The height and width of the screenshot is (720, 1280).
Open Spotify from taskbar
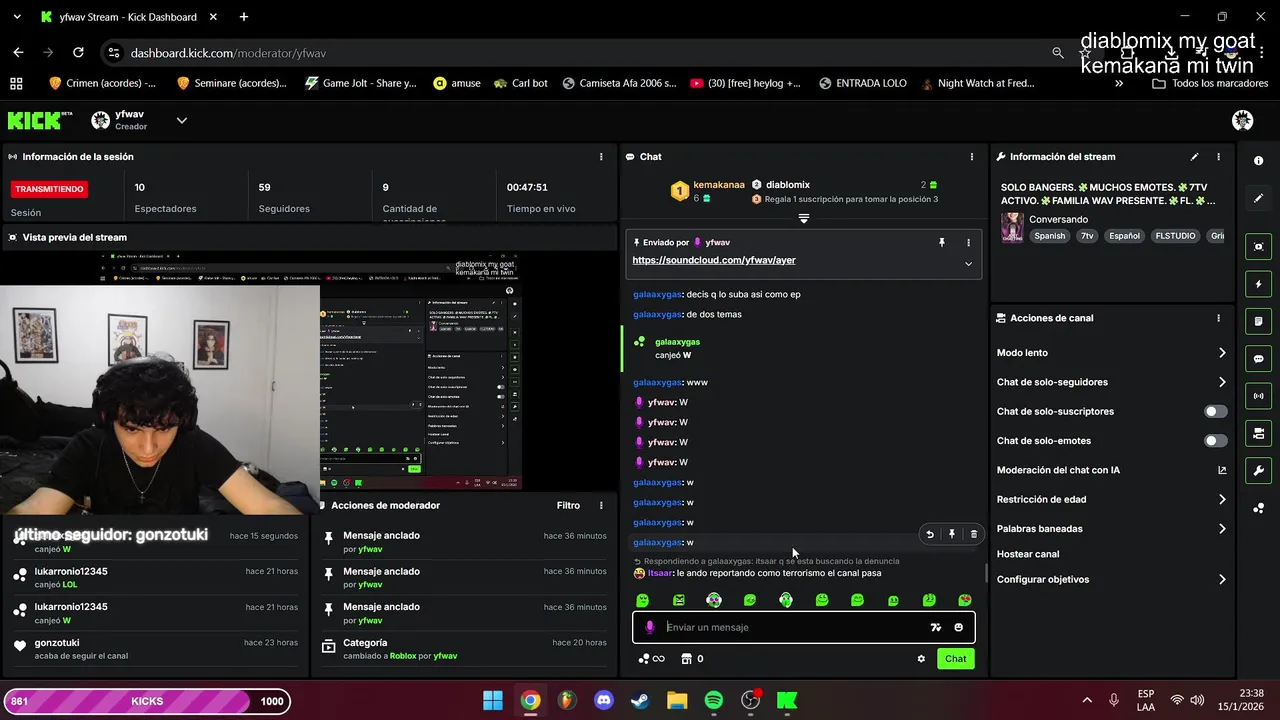click(x=714, y=701)
